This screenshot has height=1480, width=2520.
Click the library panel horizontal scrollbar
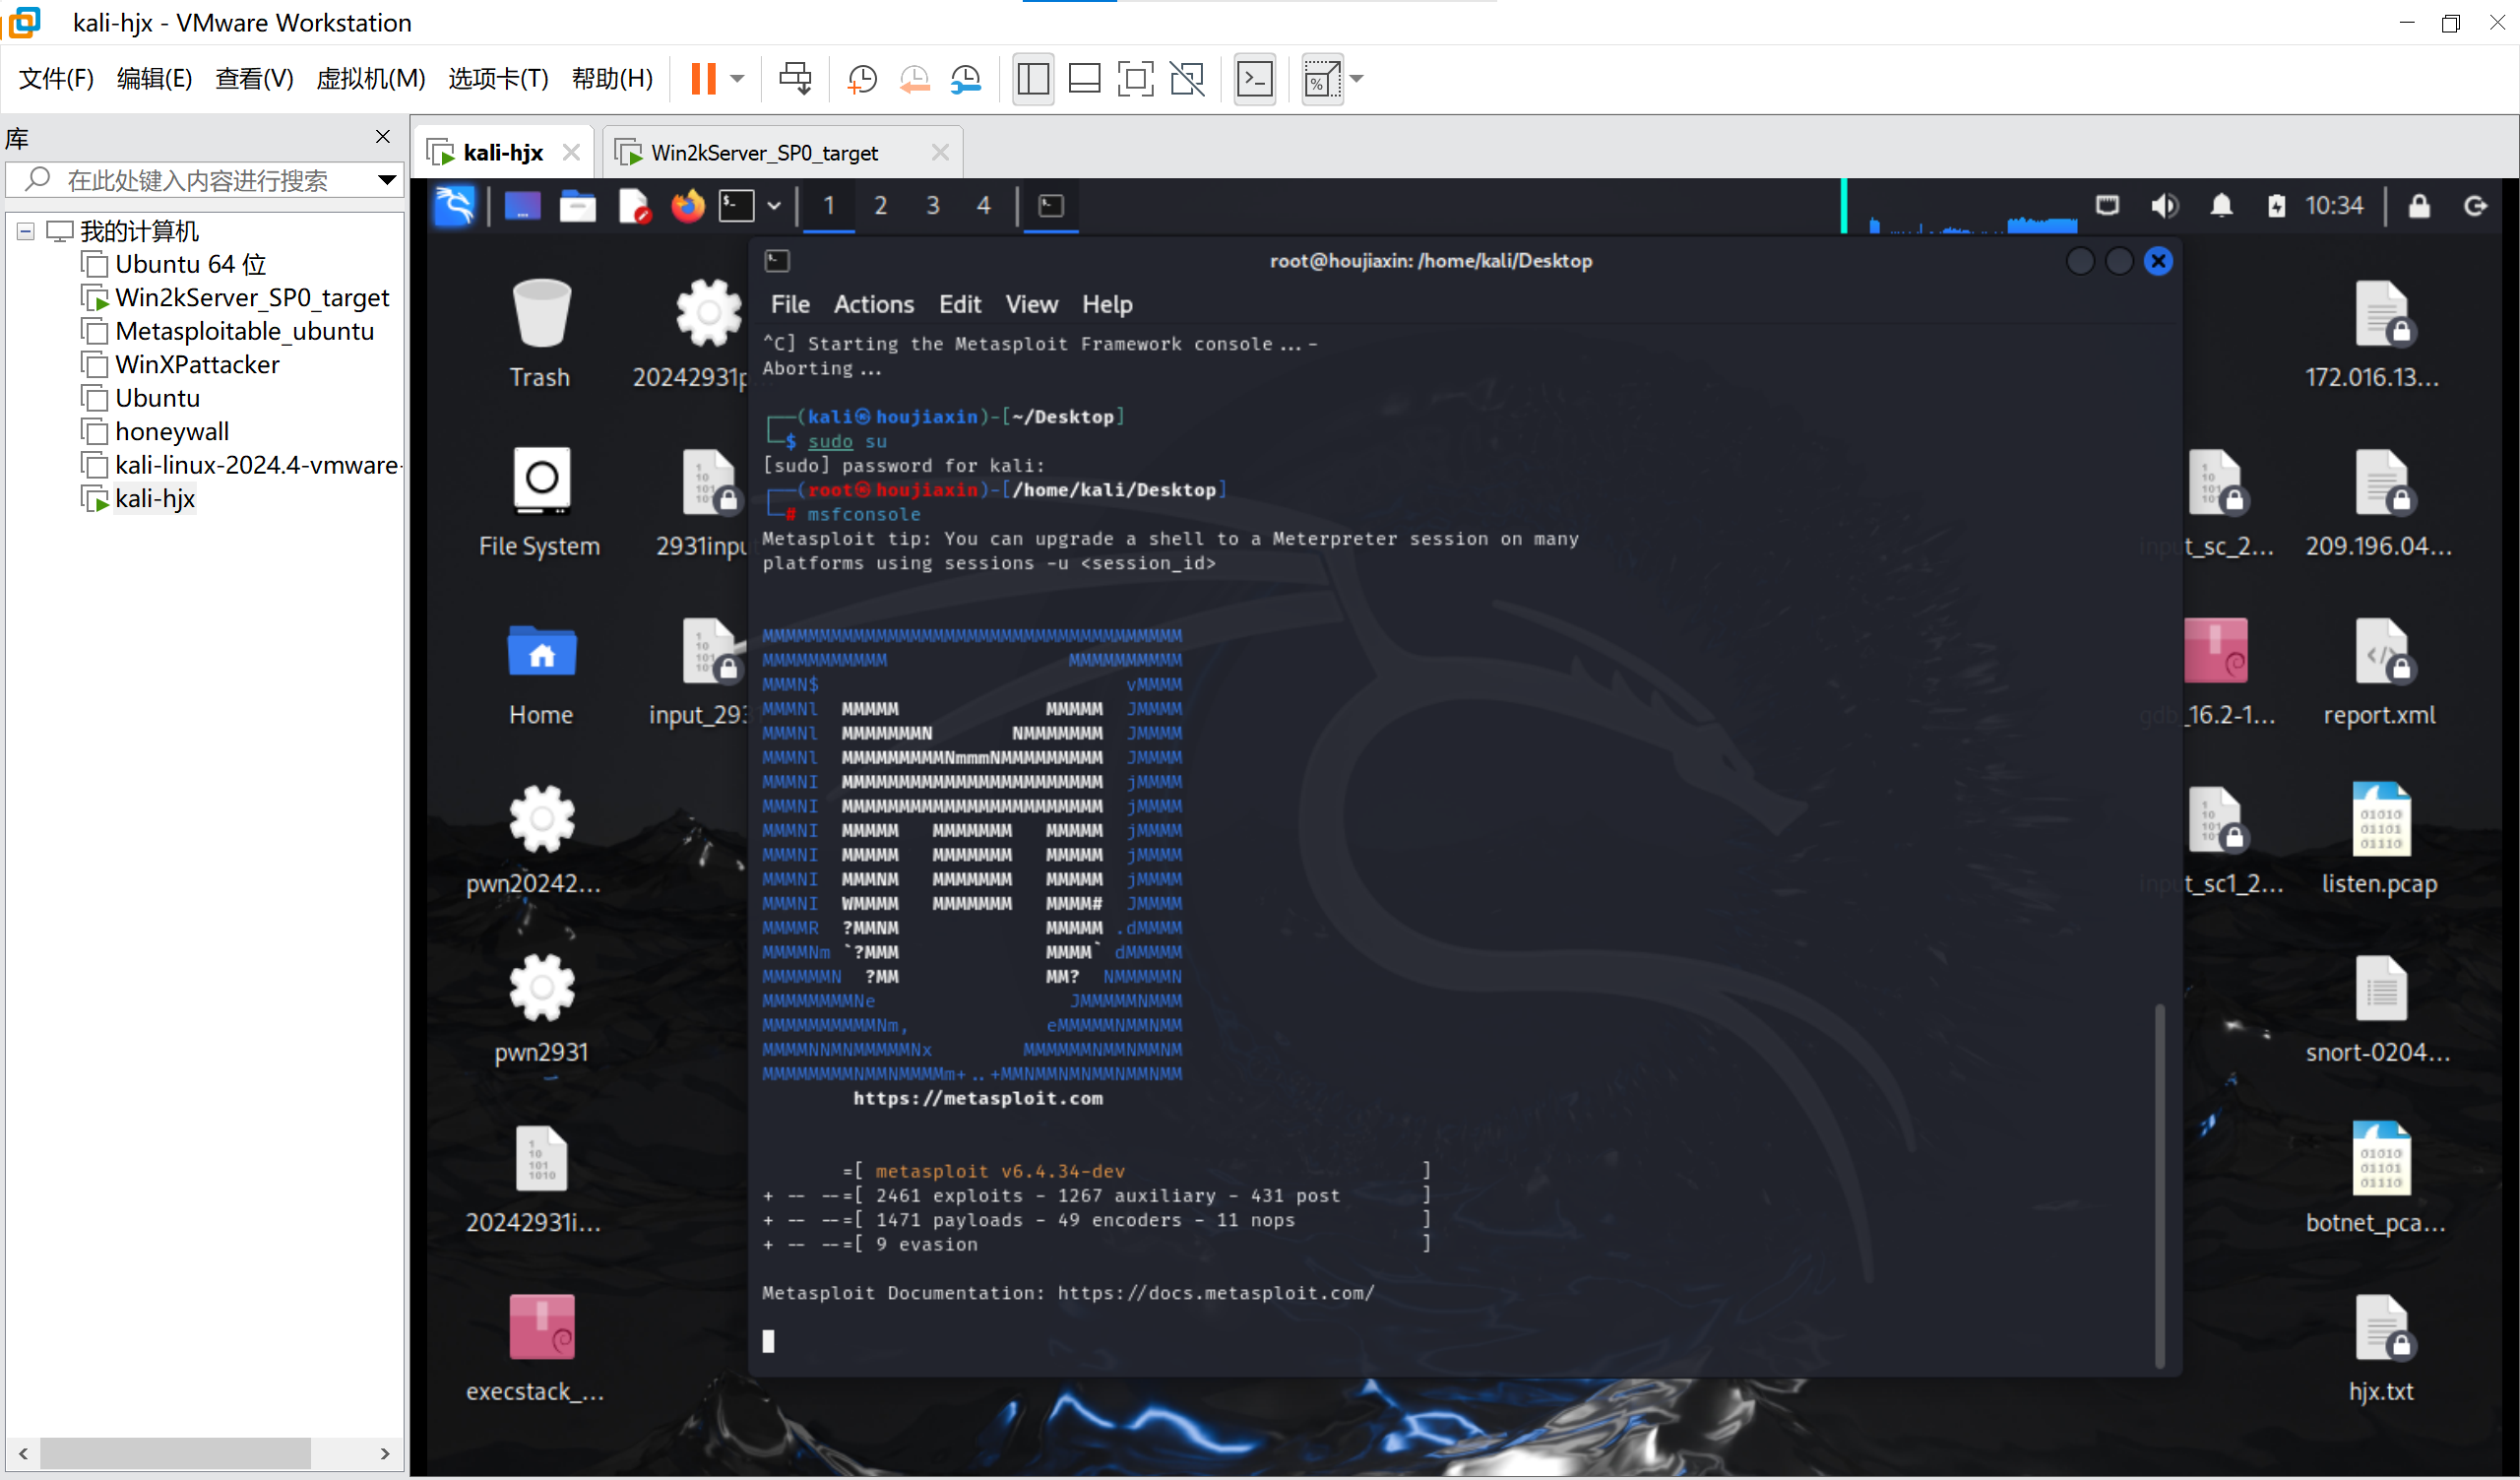tap(175, 1453)
